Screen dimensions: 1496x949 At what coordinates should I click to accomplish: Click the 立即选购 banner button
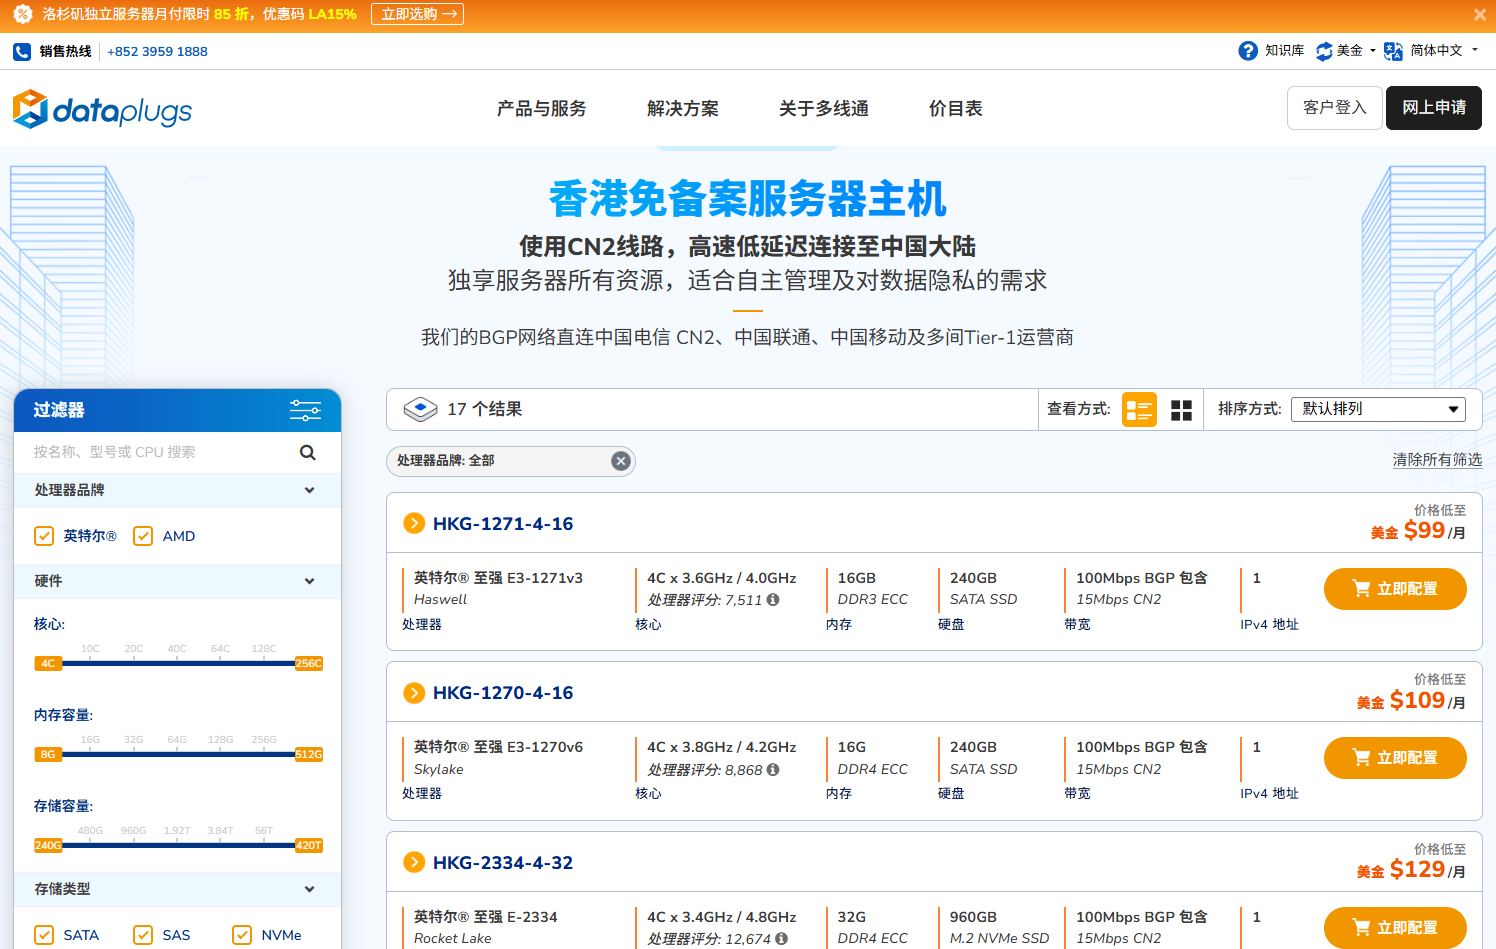click(417, 14)
